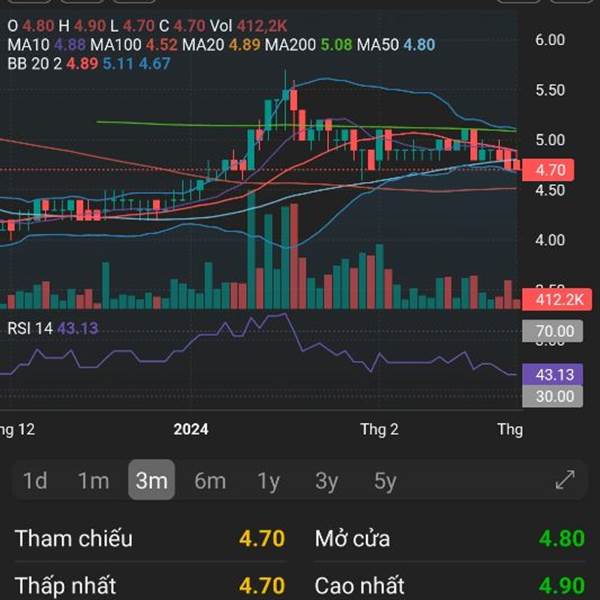Switch chart to 6m range
This screenshot has height=600, width=600.
(x=210, y=481)
